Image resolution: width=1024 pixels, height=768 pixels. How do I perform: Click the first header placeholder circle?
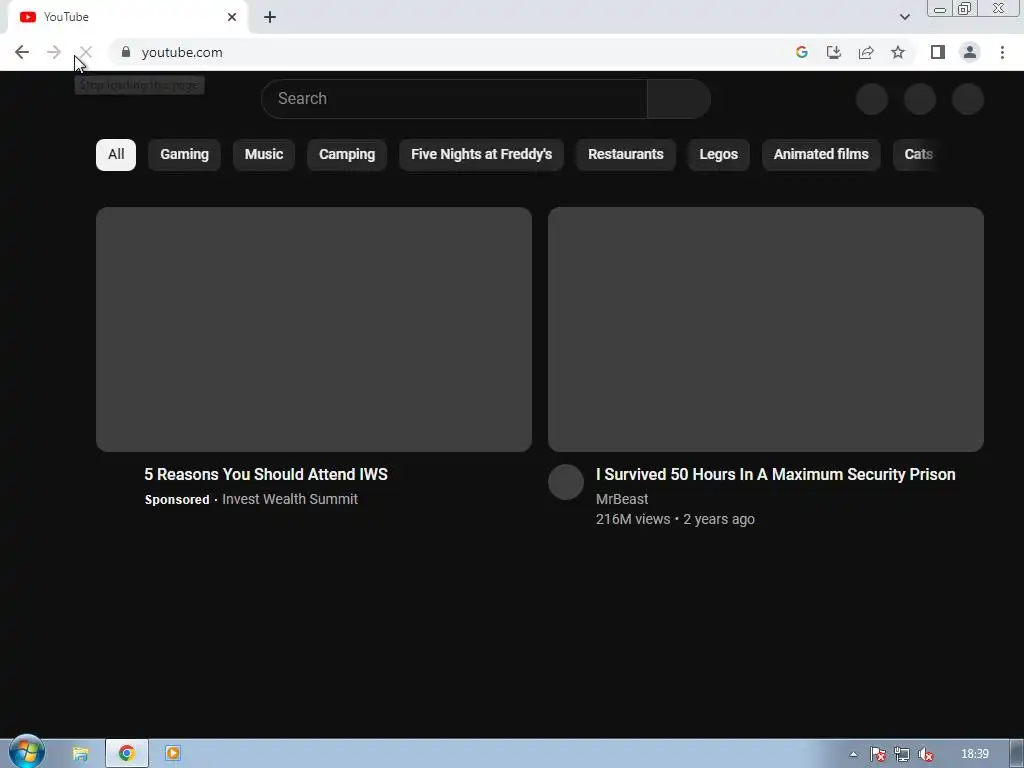(x=872, y=99)
